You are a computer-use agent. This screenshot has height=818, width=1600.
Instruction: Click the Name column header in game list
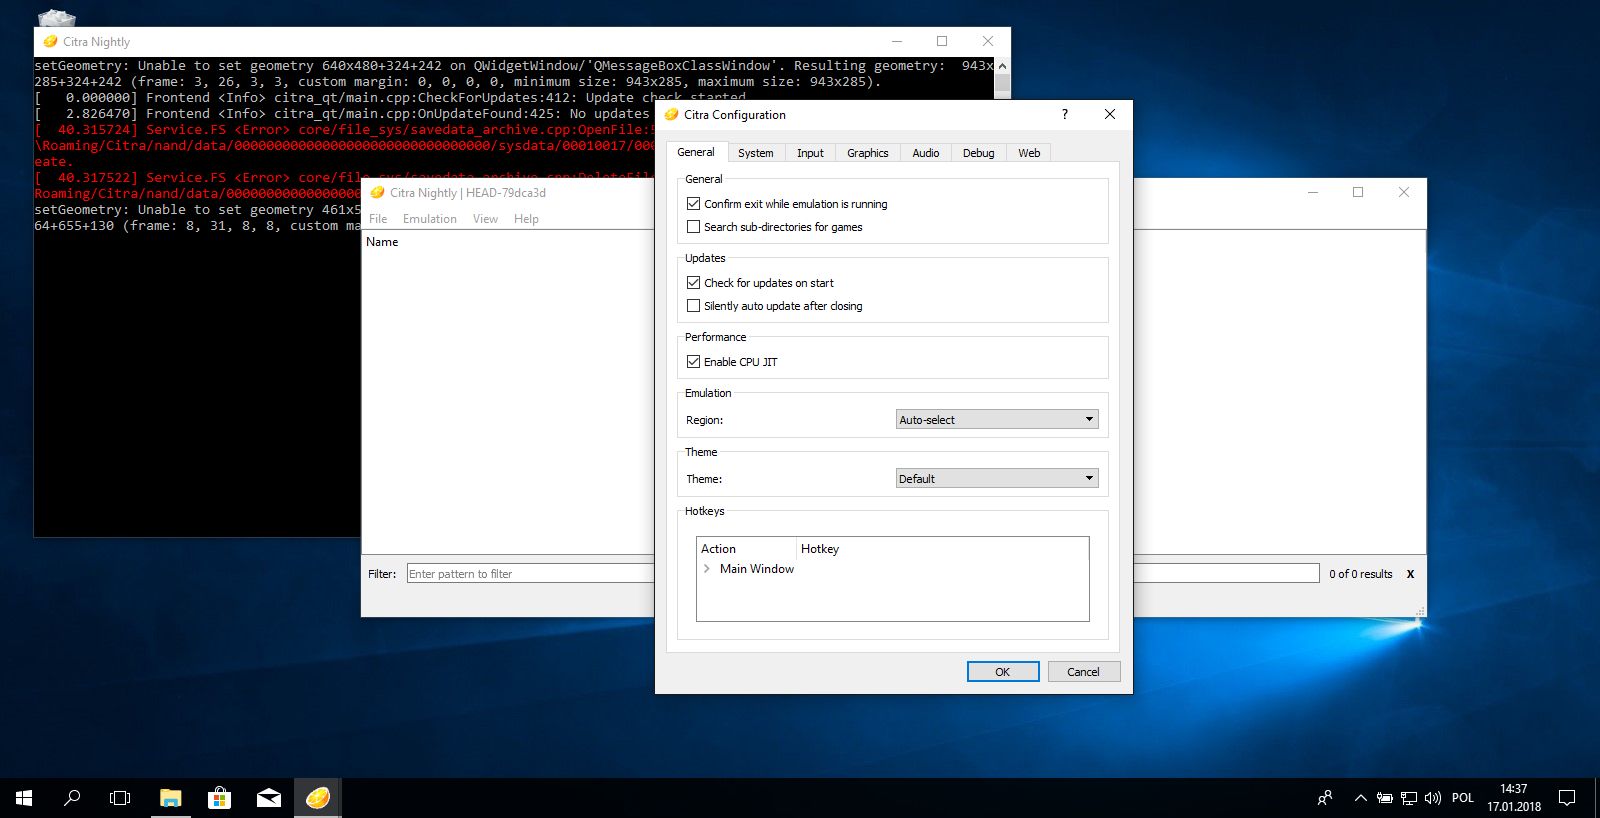382,242
